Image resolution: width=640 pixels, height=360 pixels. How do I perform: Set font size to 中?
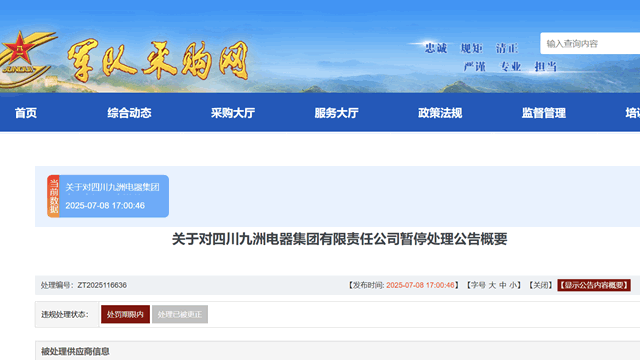(x=503, y=285)
